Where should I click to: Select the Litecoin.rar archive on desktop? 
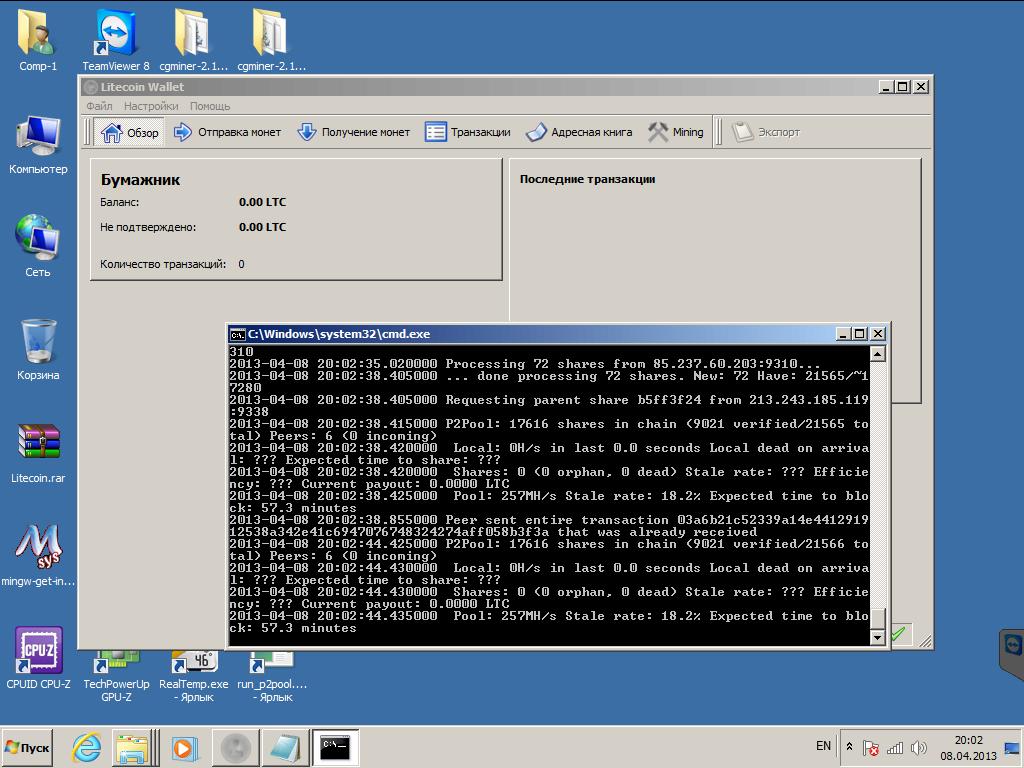[38, 453]
